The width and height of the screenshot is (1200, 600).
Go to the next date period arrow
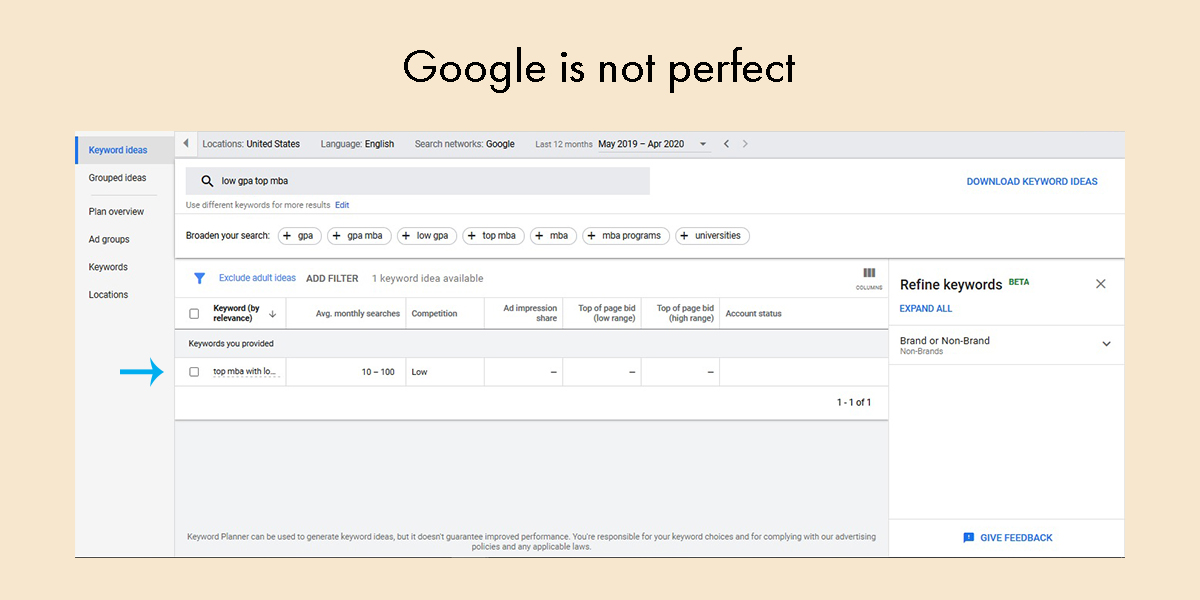745,144
